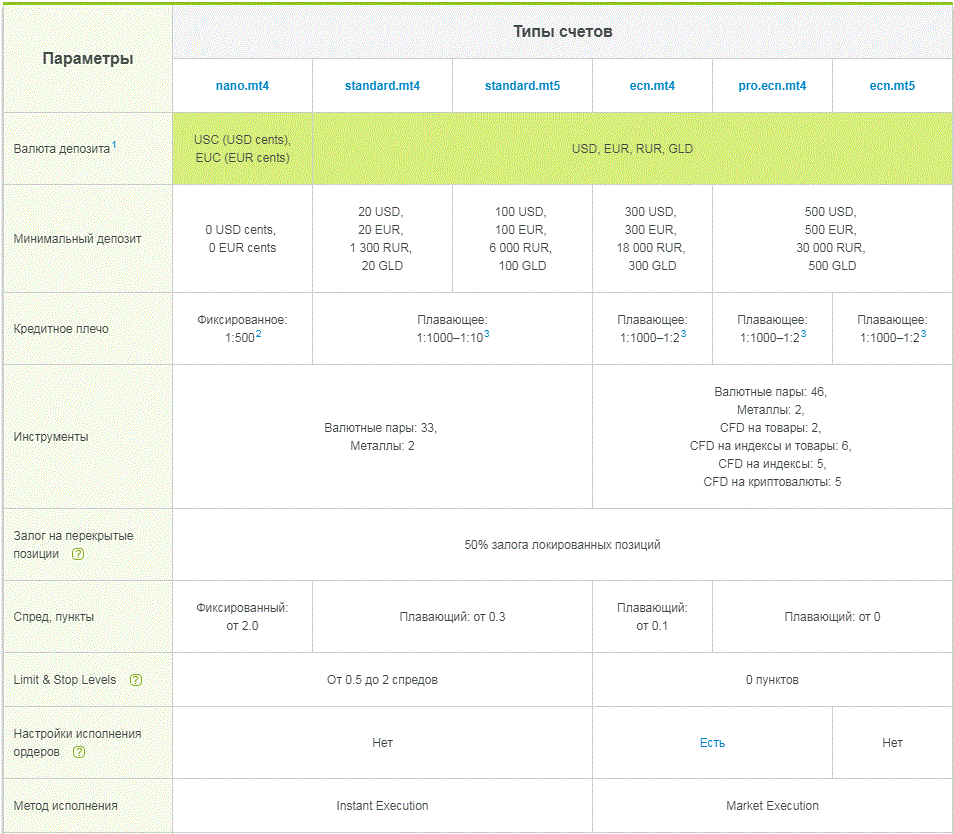Click help icon beside Настройки исполнения ордеров
Image resolution: width=954 pixels, height=834 pixels.
click(x=78, y=752)
